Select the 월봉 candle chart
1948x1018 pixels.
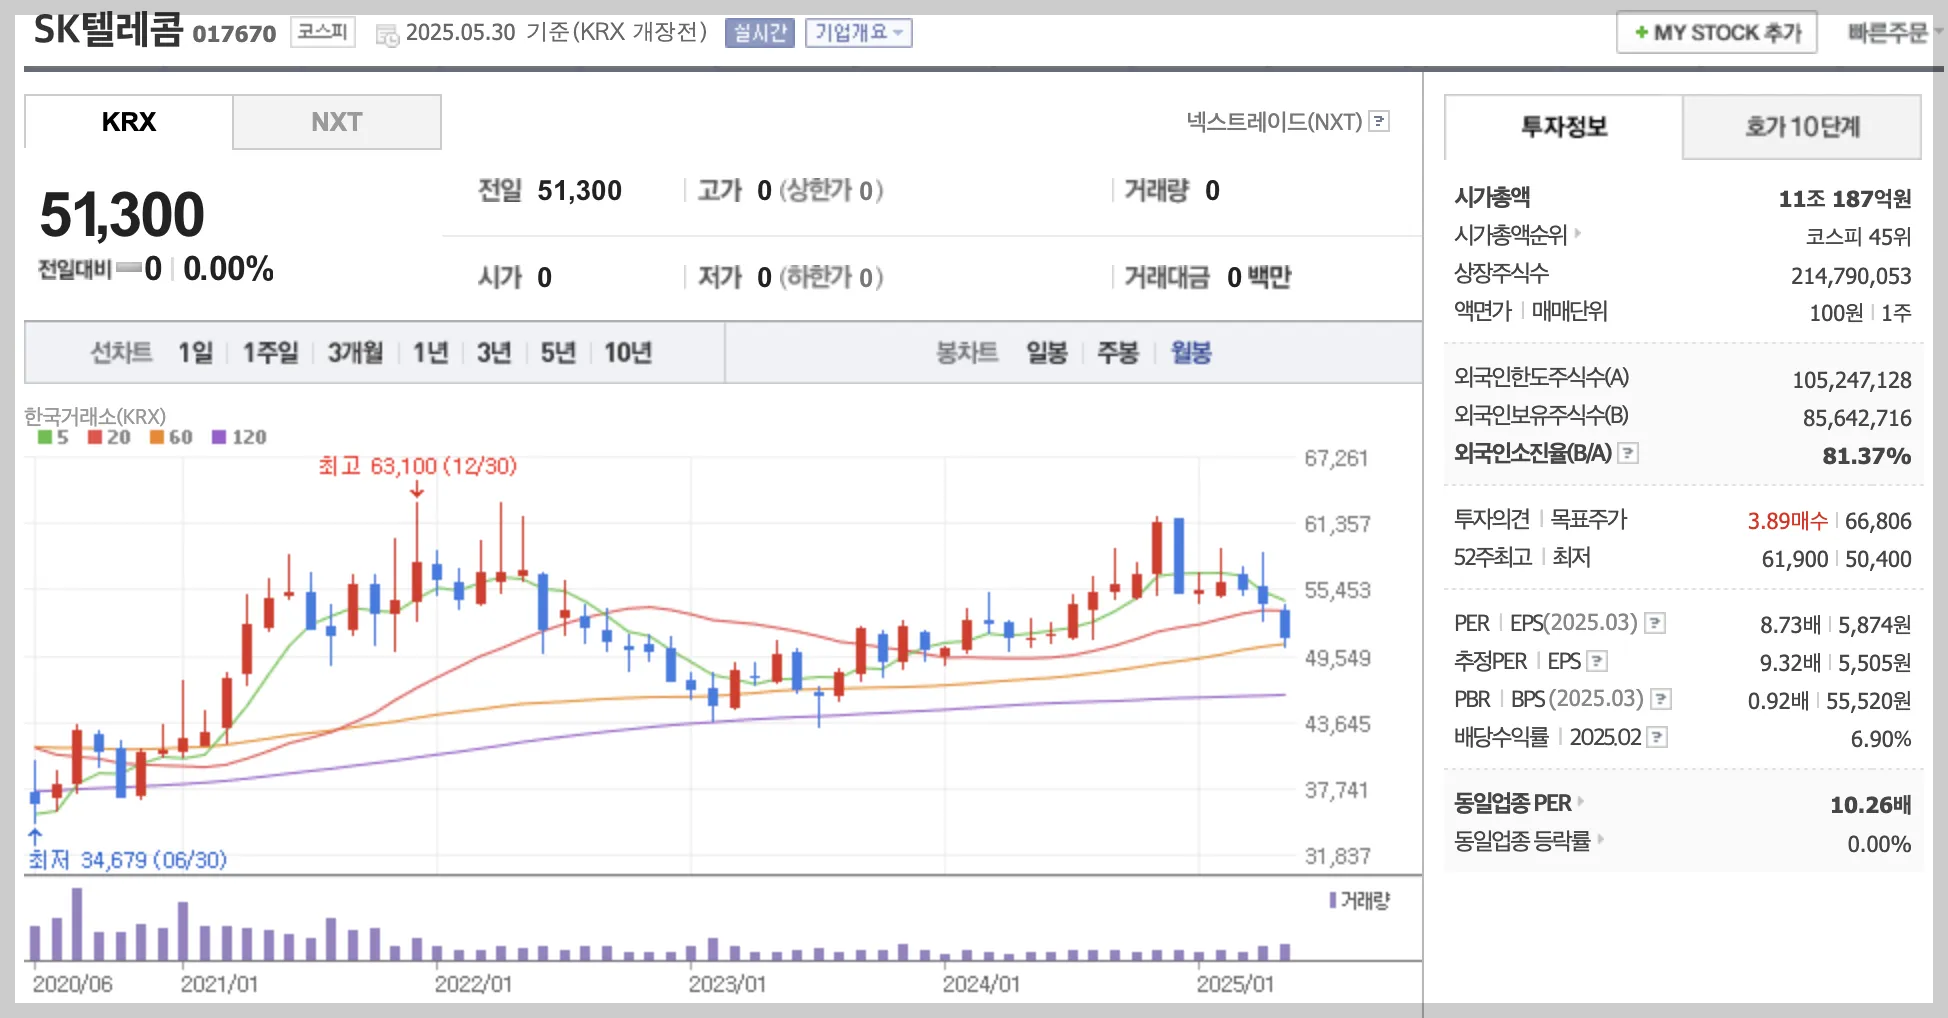(x=1191, y=352)
